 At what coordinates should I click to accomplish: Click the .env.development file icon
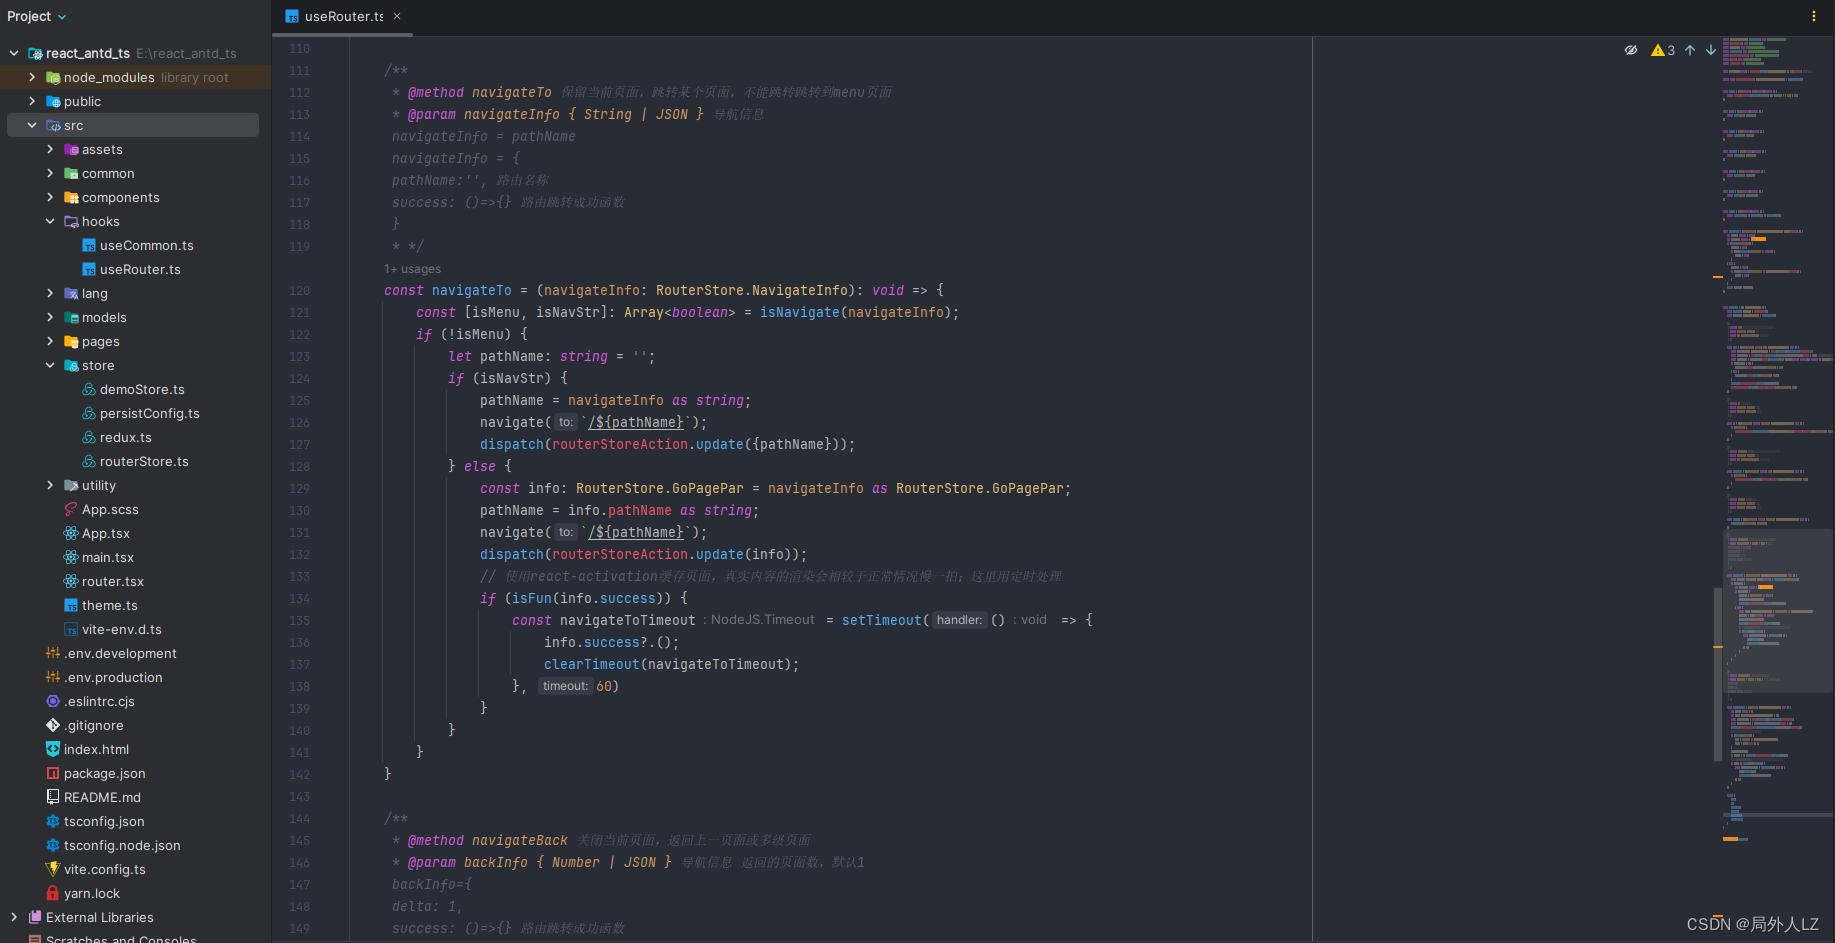[53, 653]
